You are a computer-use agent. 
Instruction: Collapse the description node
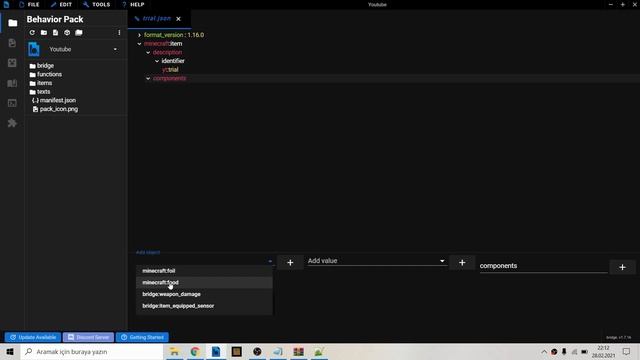[148, 53]
